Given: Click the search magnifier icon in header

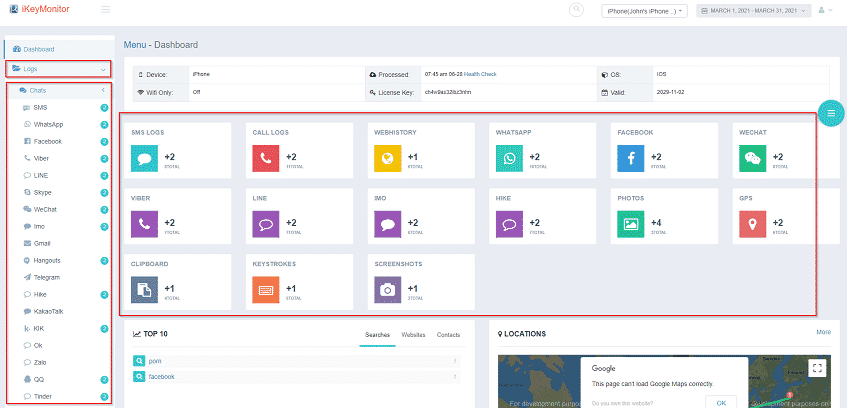Looking at the screenshot, I should tap(576, 10).
